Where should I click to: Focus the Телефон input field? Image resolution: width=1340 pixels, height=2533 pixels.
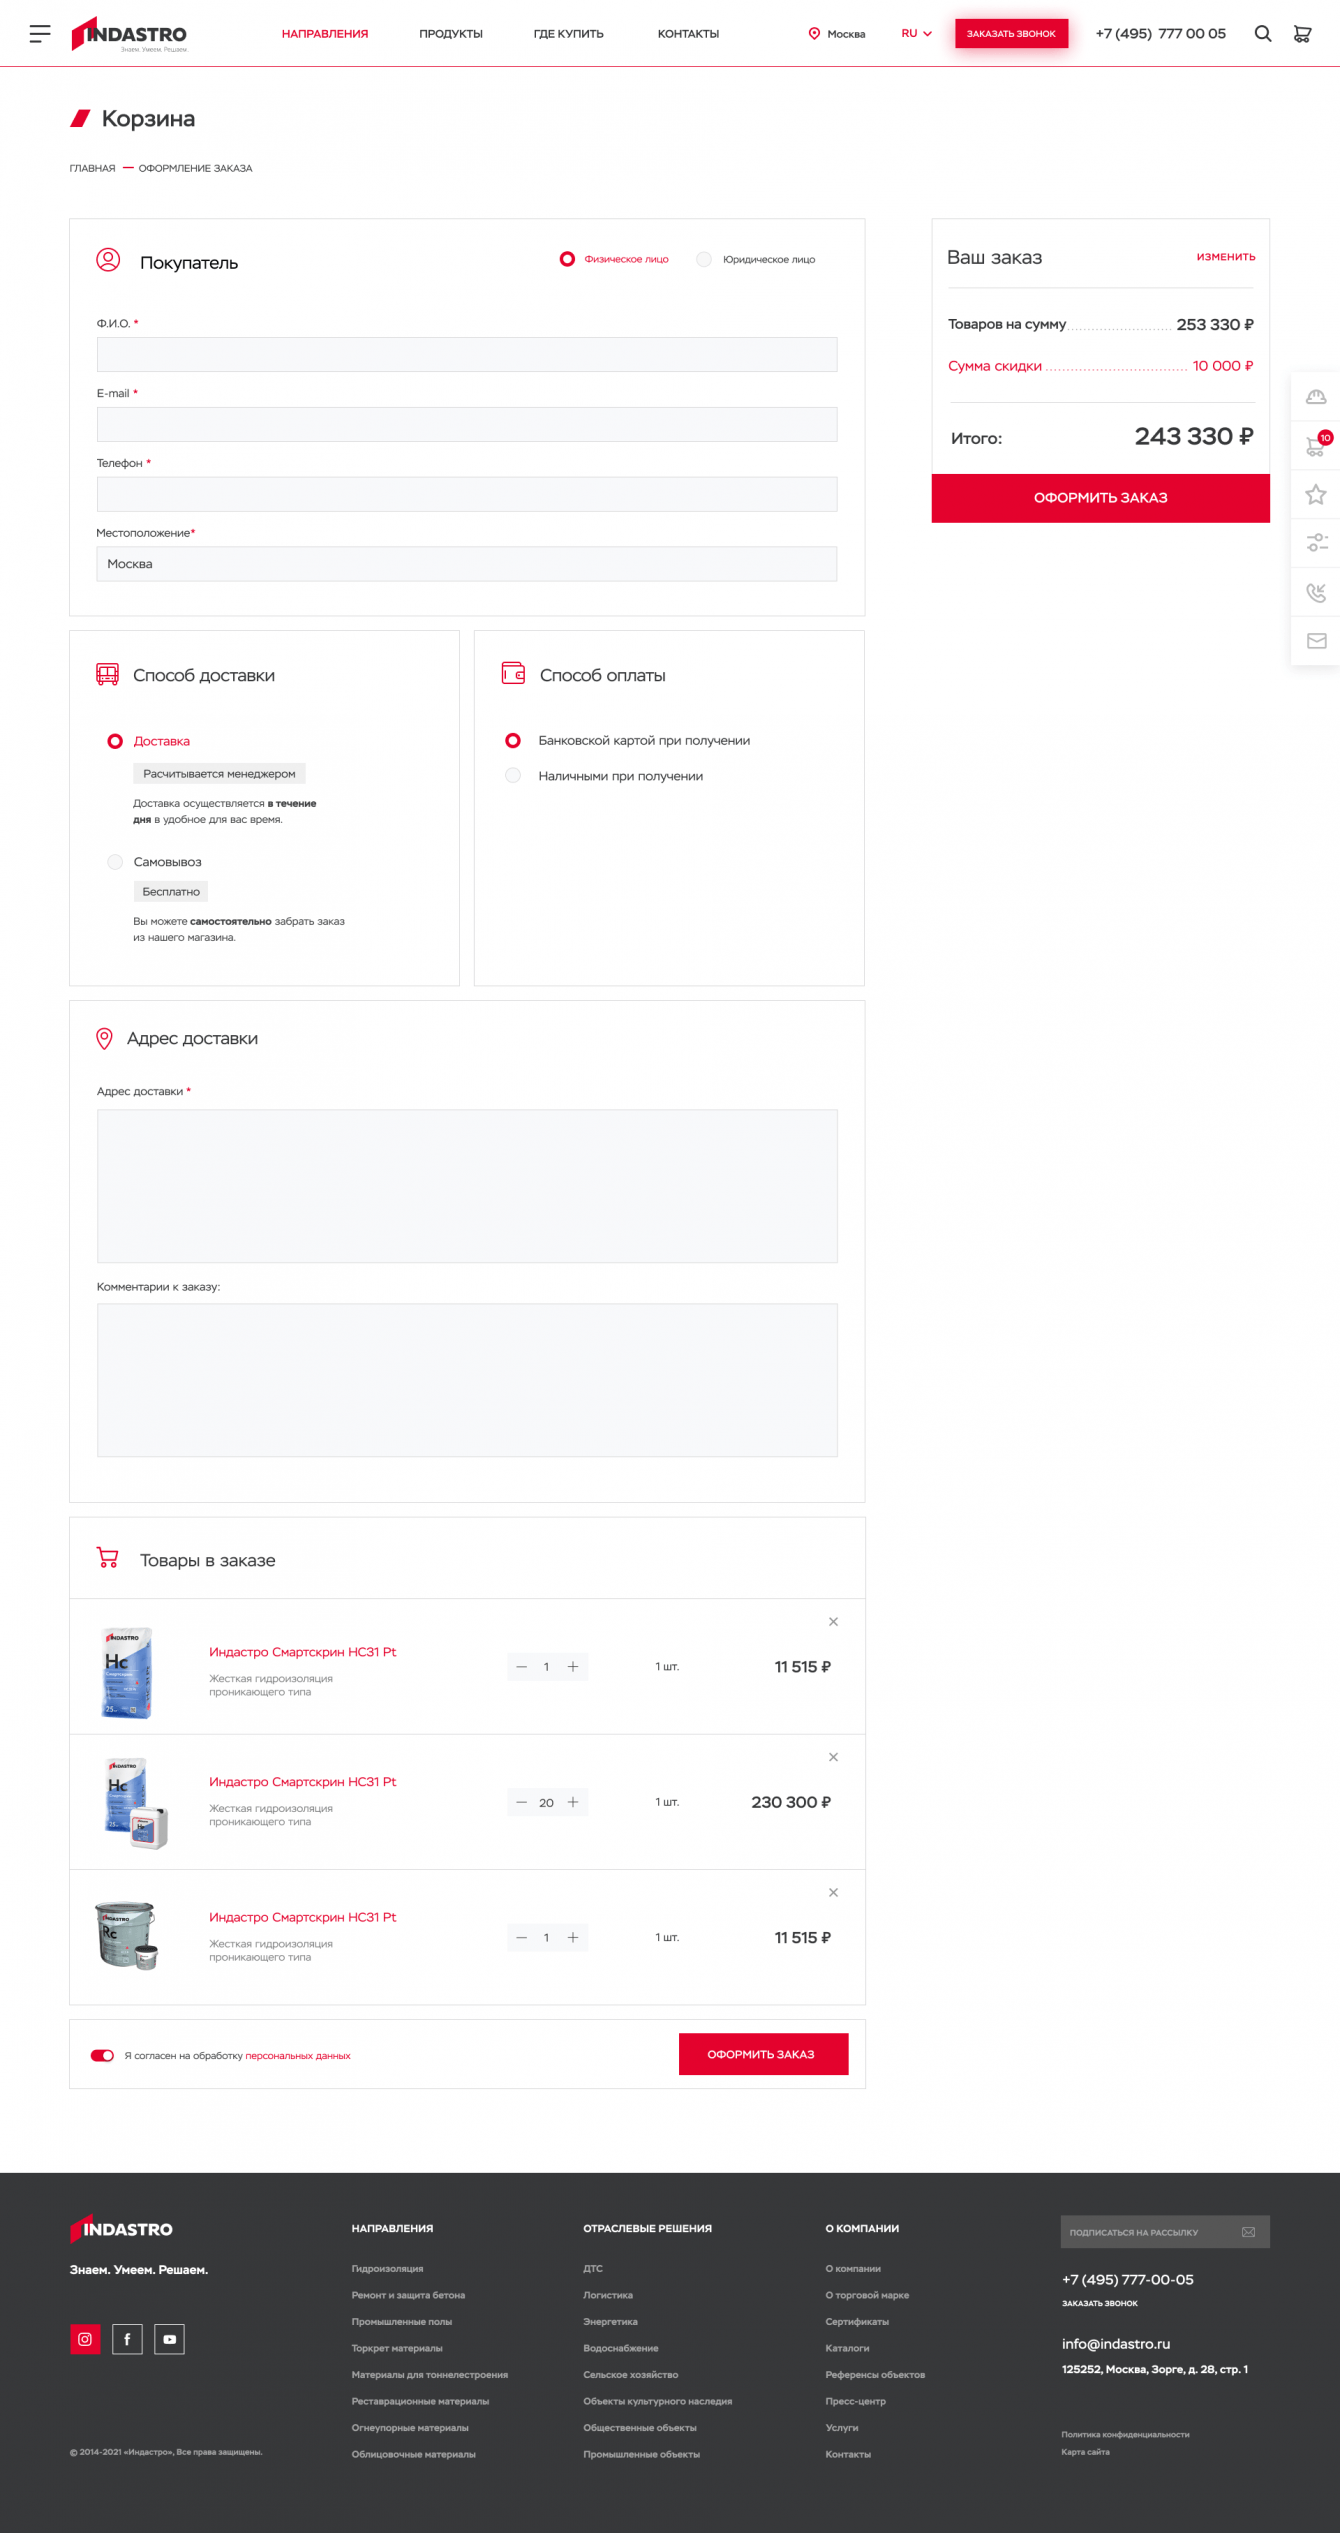pos(467,495)
